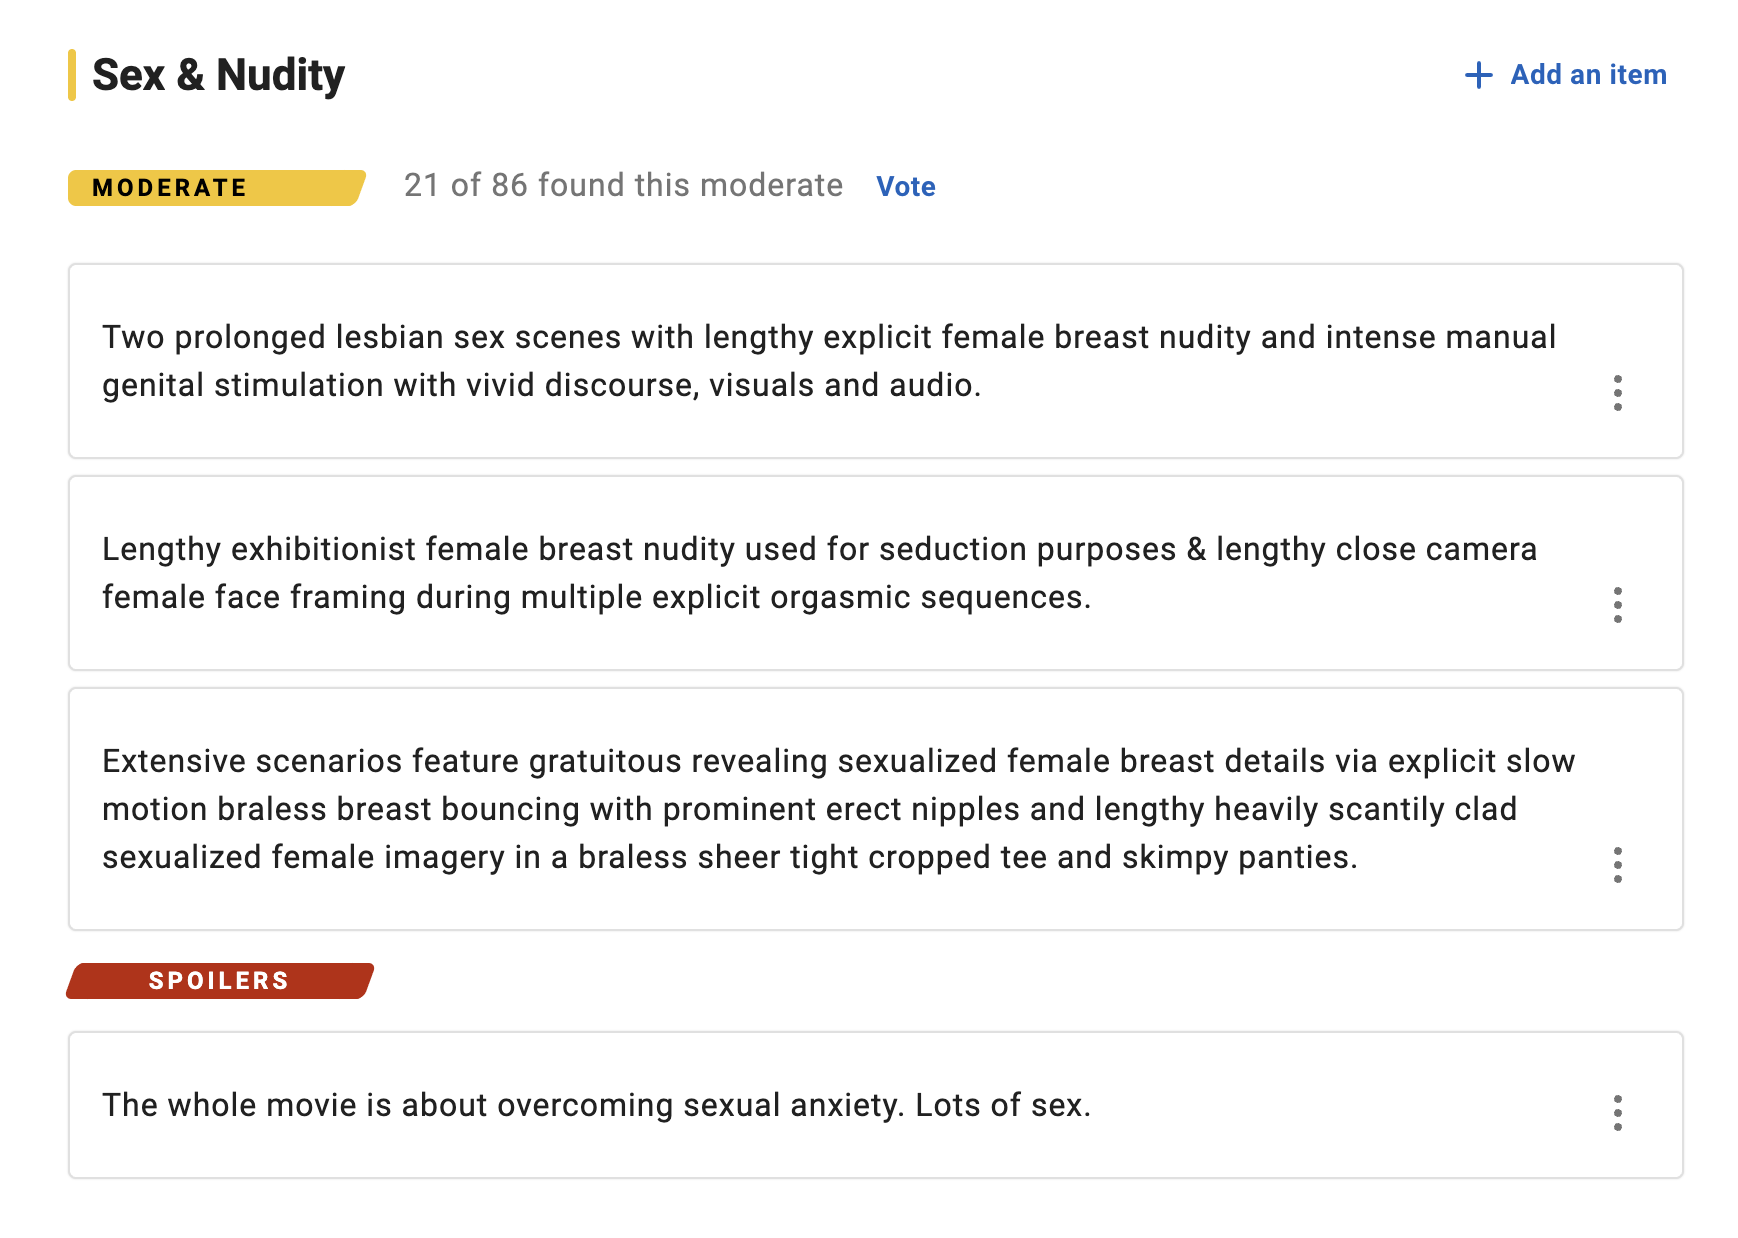The width and height of the screenshot is (1738, 1238).
Task: Click the red SPOILERS badge
Action: click(220, 981)
